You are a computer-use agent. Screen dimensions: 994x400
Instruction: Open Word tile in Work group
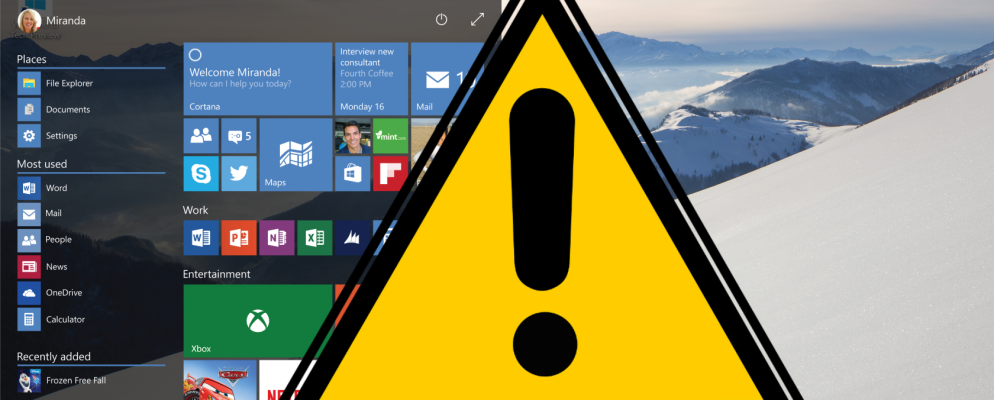pyautogui.click(x=201, y=238)
